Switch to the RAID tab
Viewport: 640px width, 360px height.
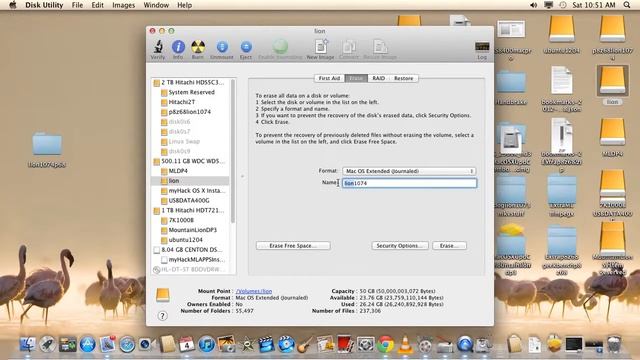tap(378, 78)
